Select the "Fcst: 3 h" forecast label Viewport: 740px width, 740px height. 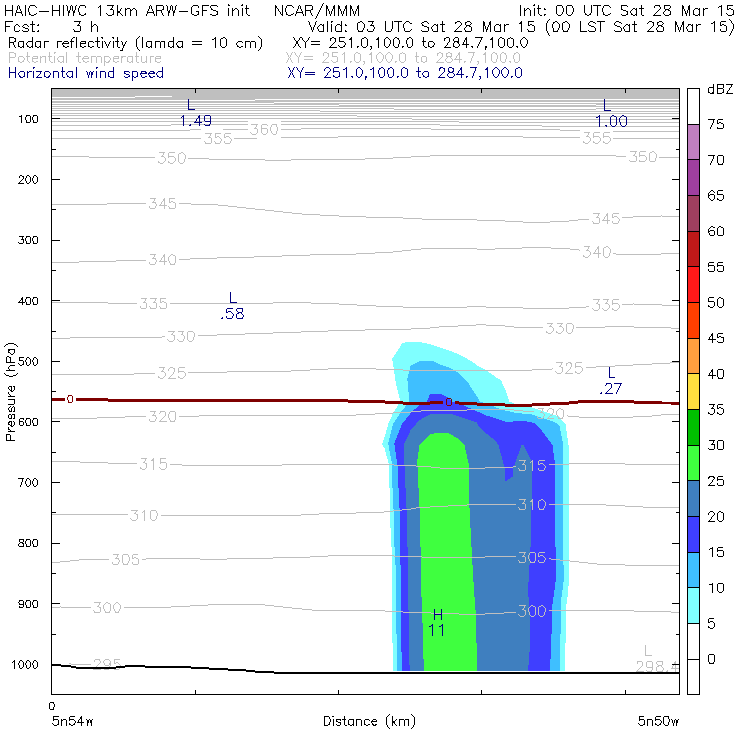point(51,26)
